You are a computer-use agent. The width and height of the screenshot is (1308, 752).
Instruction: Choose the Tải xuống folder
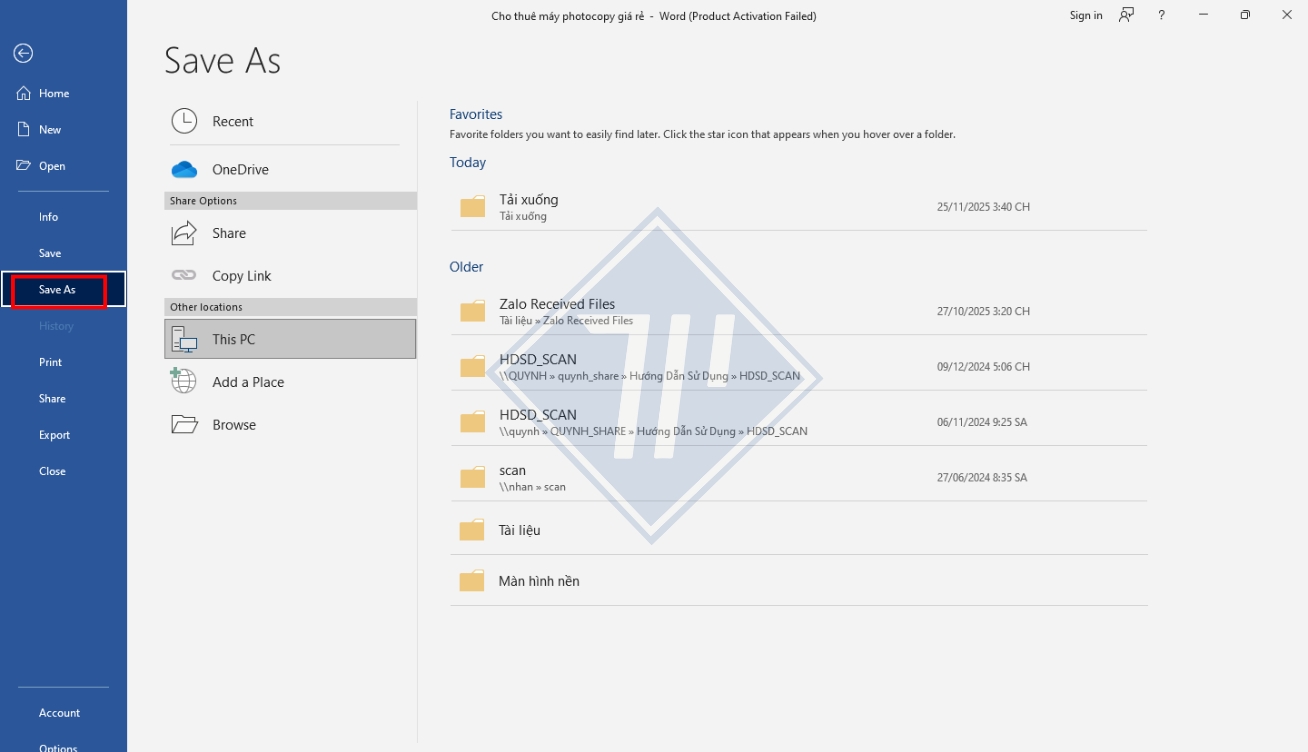[529, 206]
